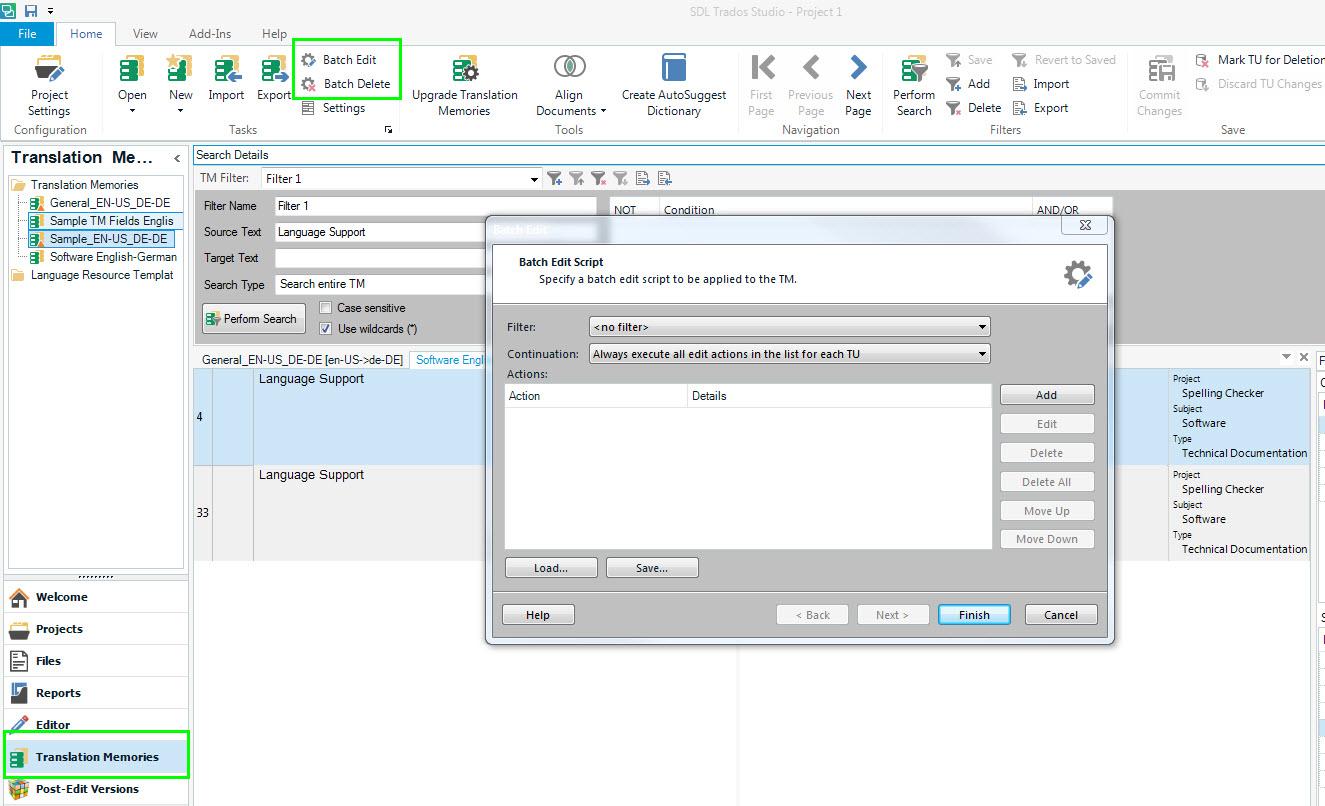Click the Target Text input field
1325x806 pixels.
(380, 258)
